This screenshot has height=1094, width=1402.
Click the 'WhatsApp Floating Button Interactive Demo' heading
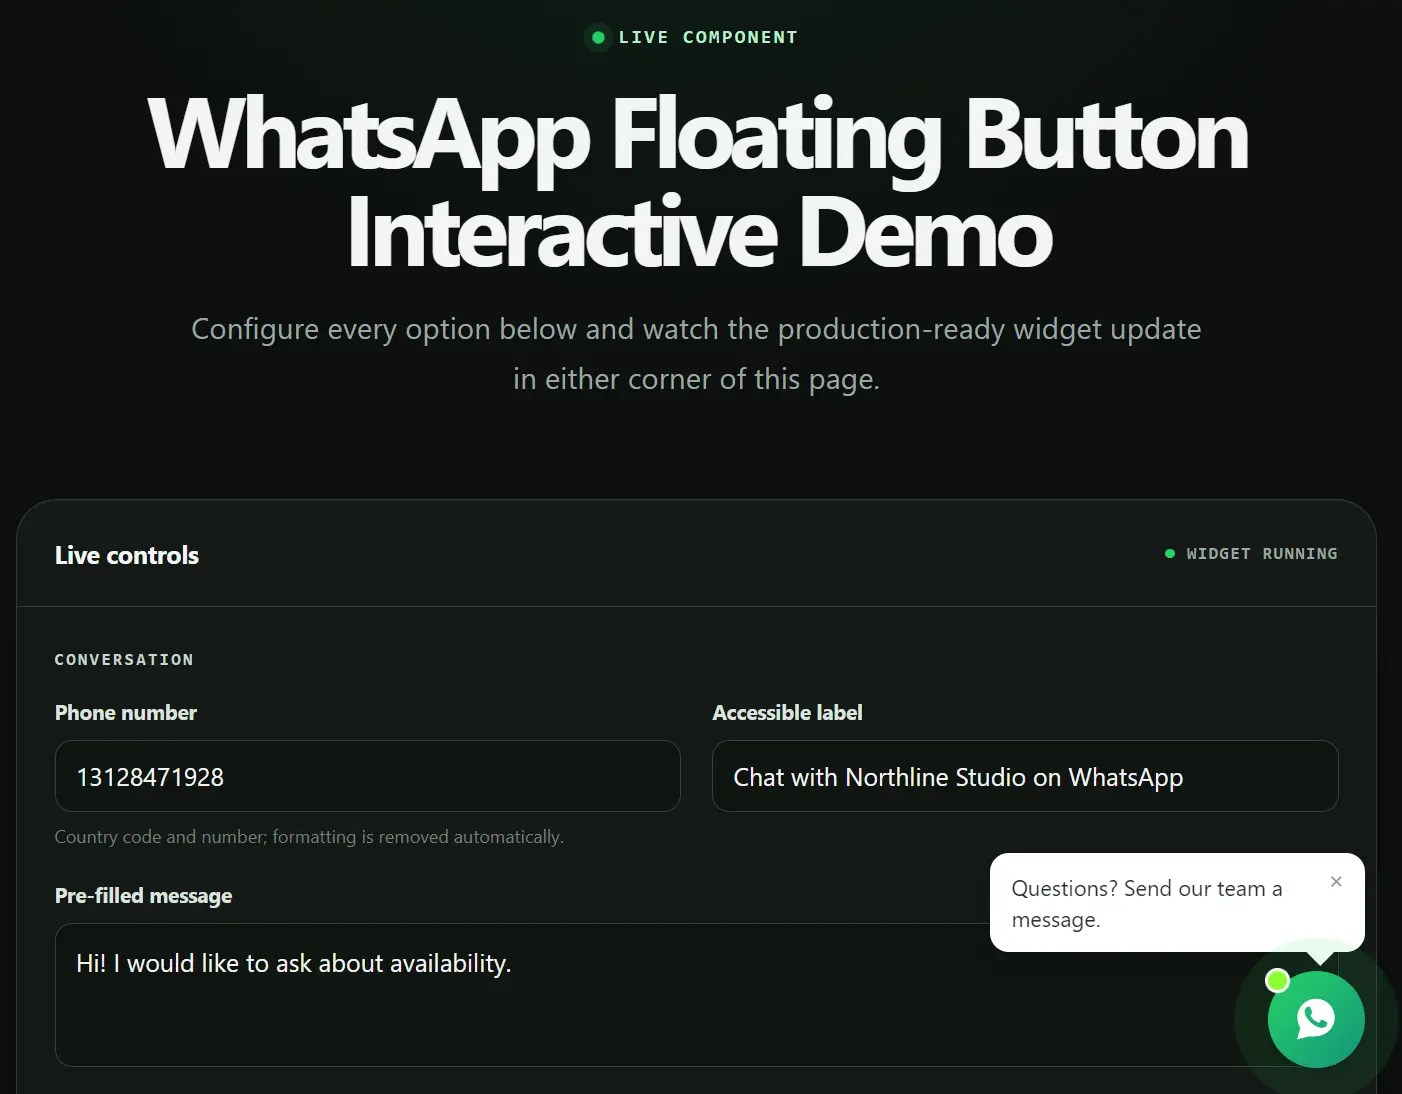699,184
